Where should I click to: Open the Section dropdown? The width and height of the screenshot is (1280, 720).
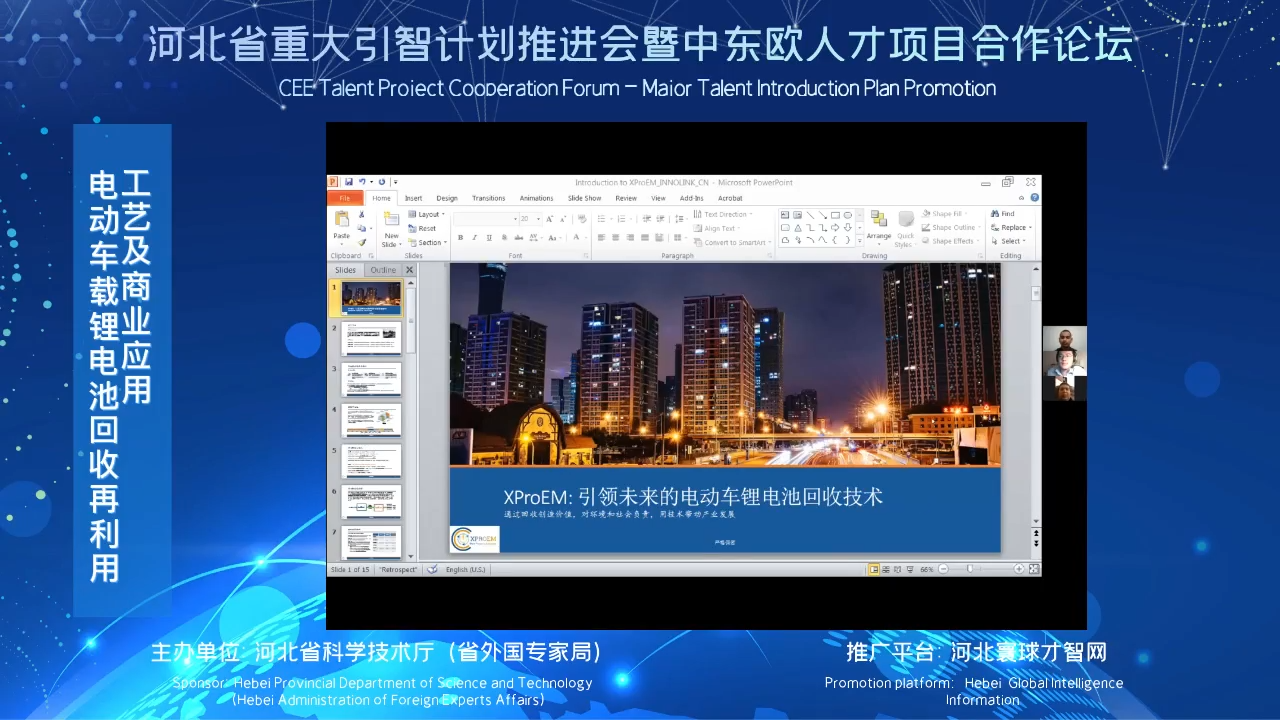click(428, 242)
